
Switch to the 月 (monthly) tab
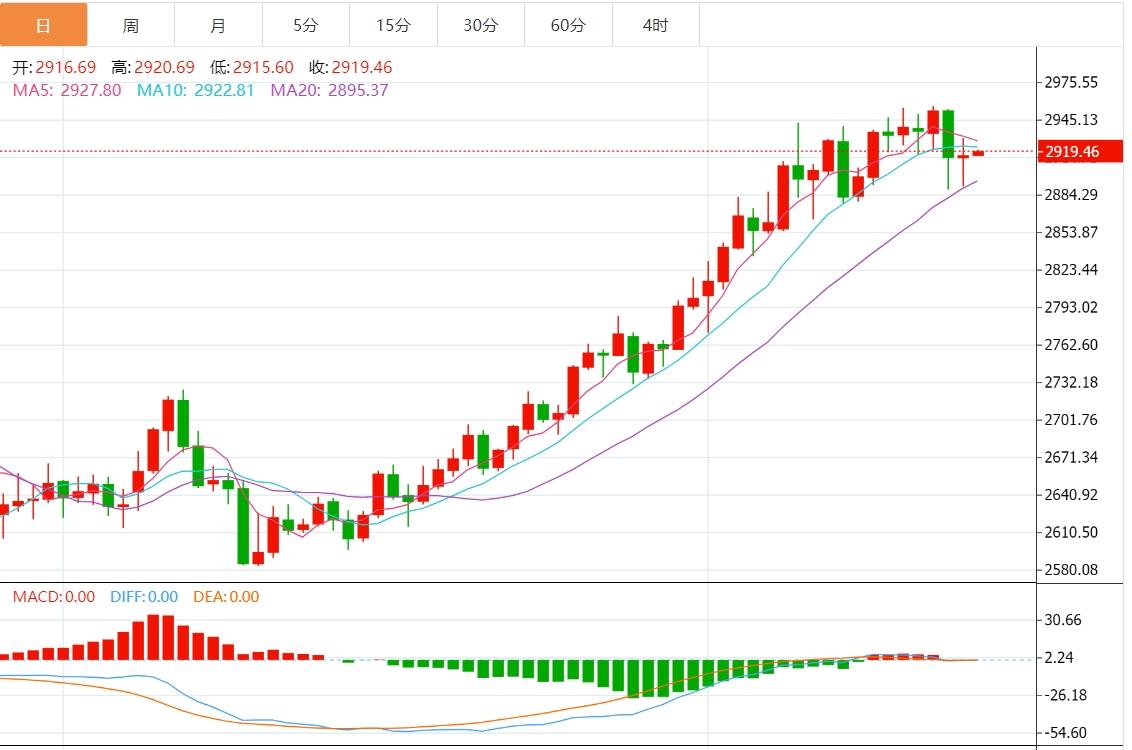(x=218, y=25)
